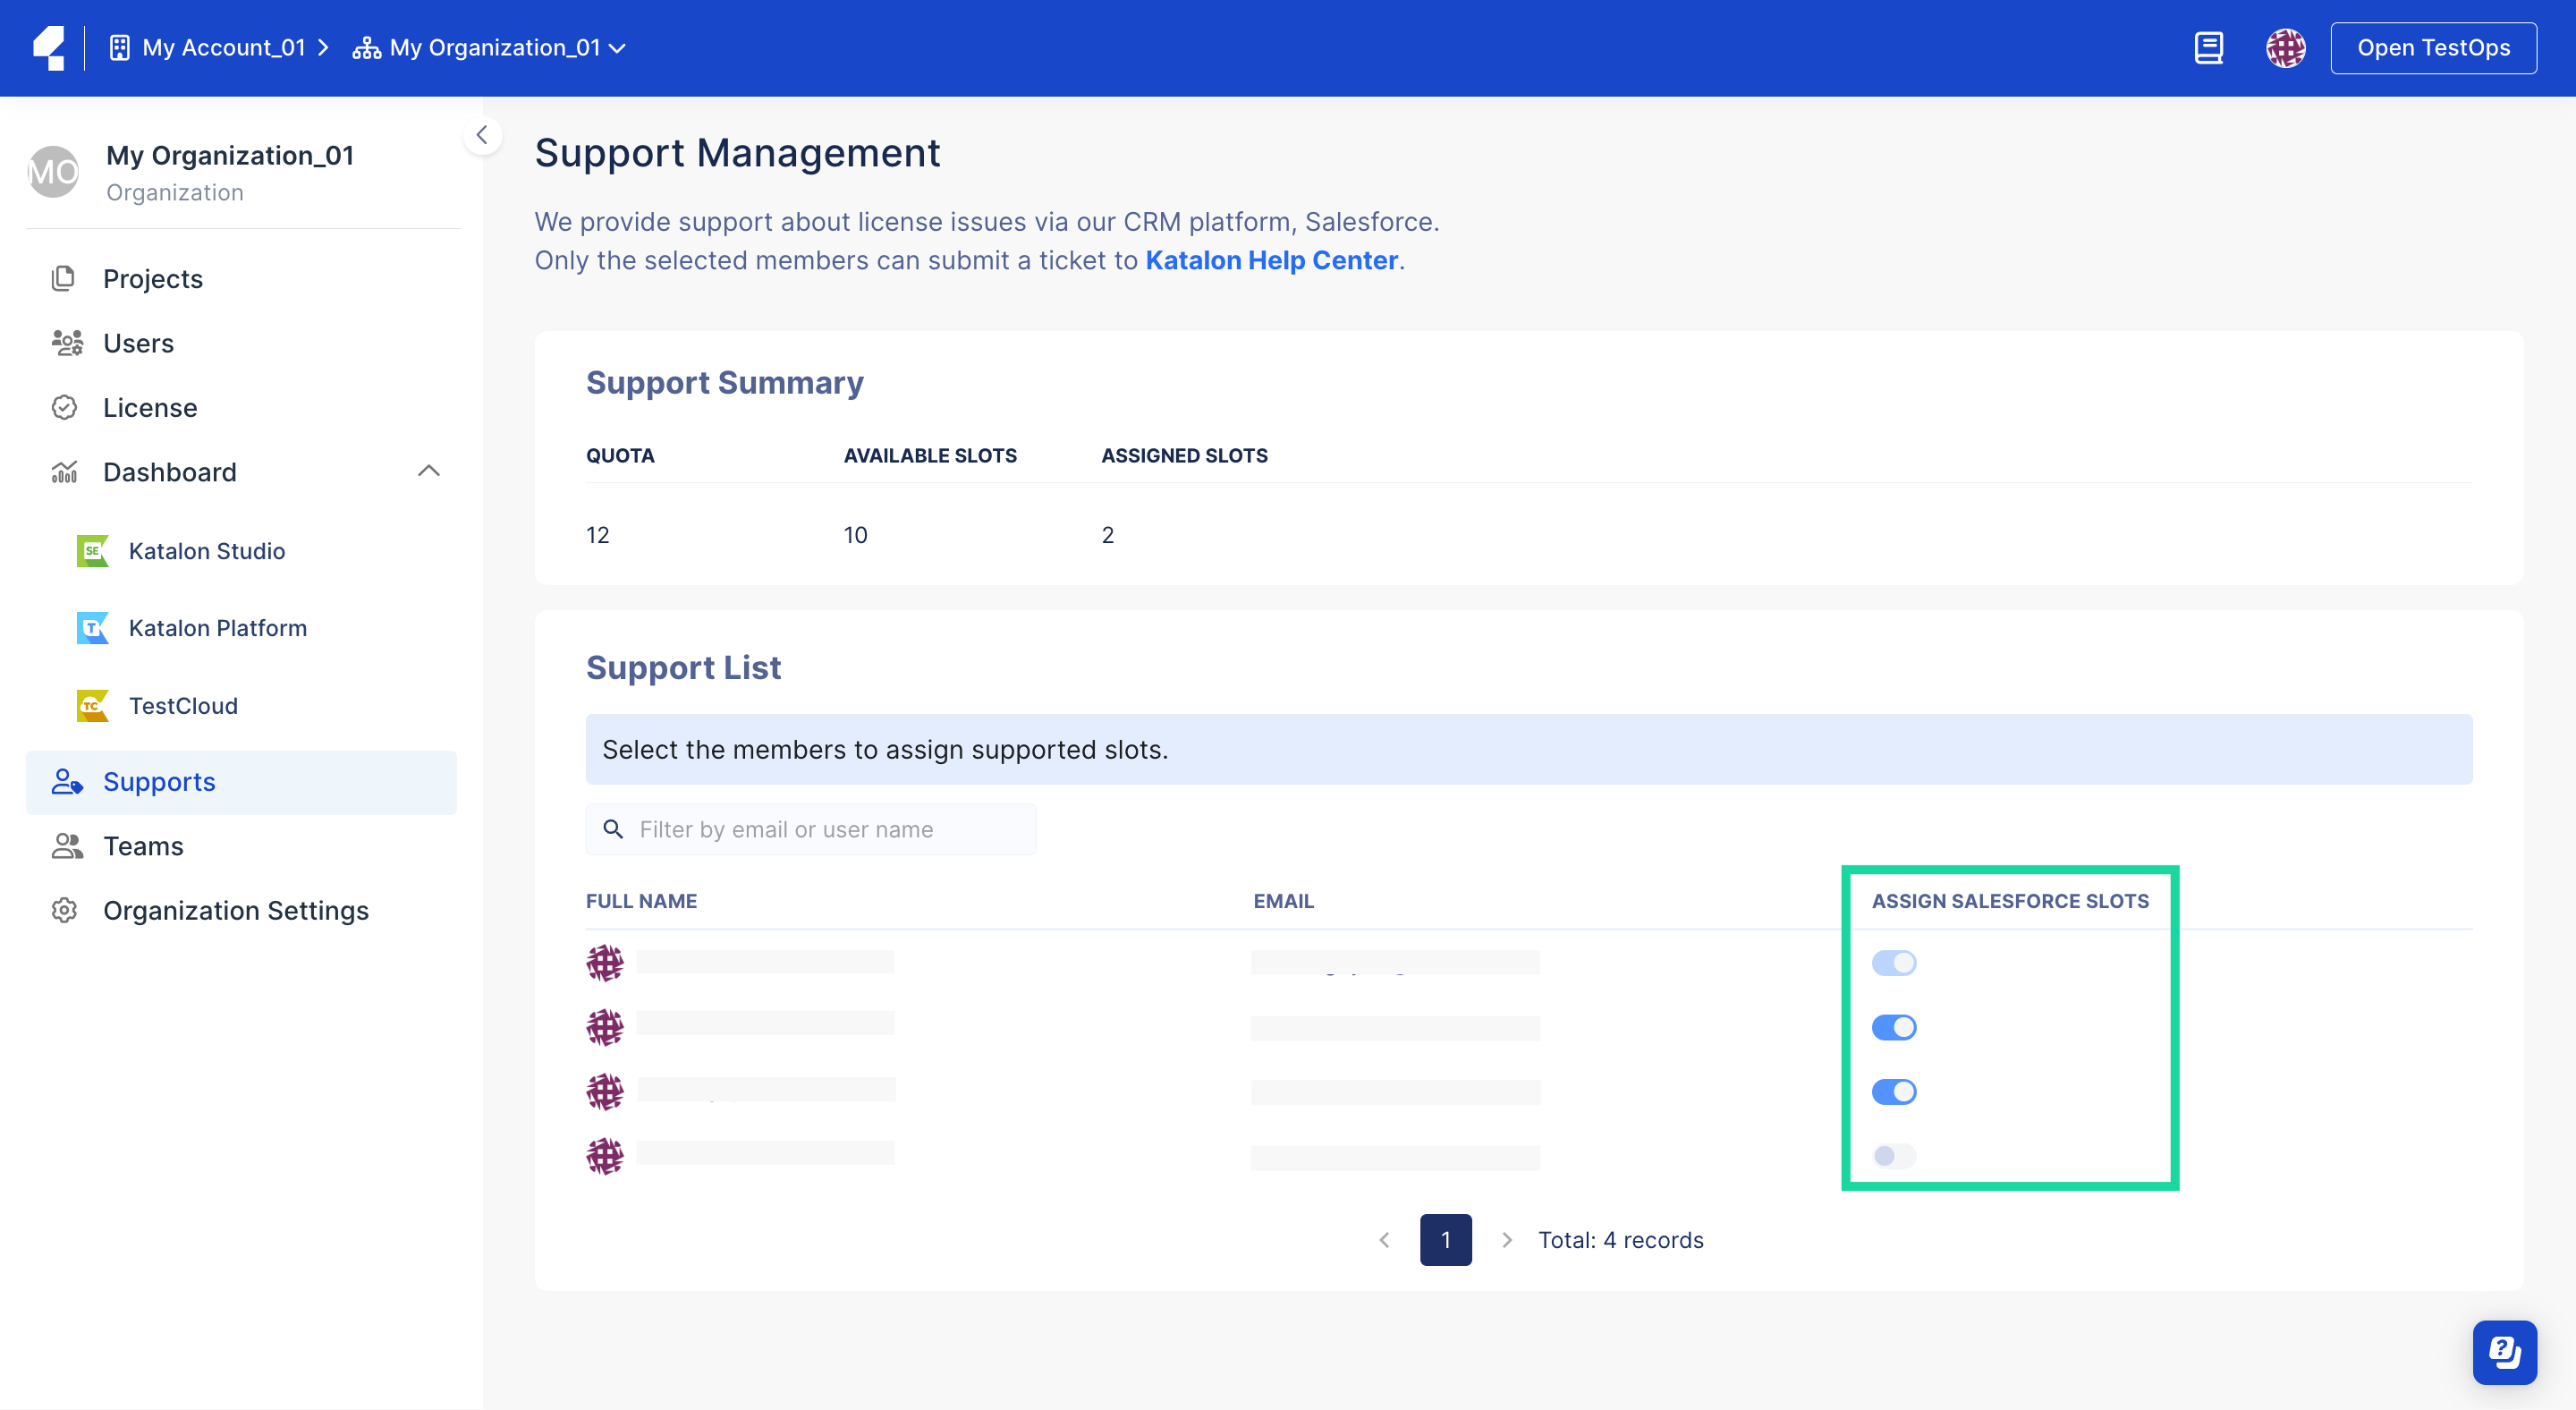The width and height of the screenshot is (2576, 1410).
Task: Enable Salesforce slot for fourth member row
Action: 1894,1156
